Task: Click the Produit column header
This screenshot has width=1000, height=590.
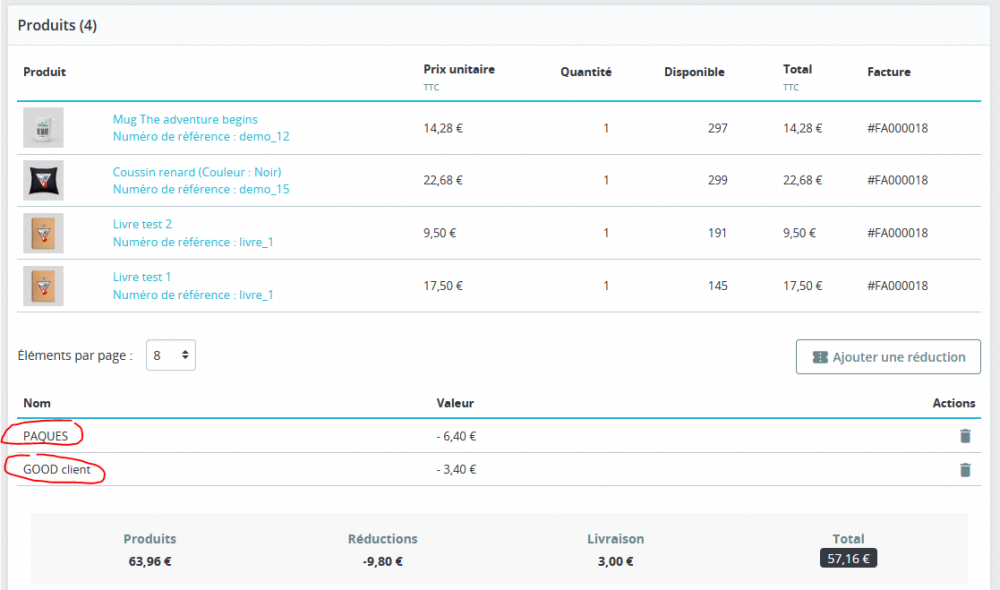Action: tap(45, 72)
